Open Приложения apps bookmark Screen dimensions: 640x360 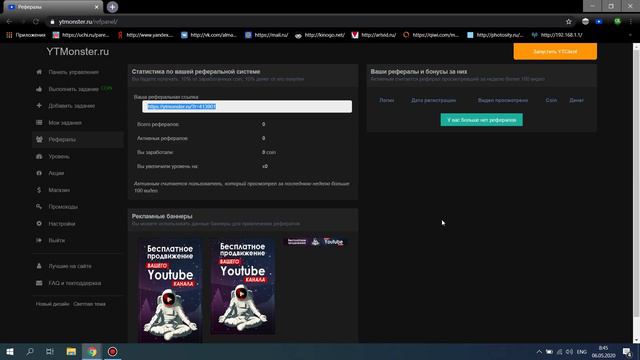point(26,35)
